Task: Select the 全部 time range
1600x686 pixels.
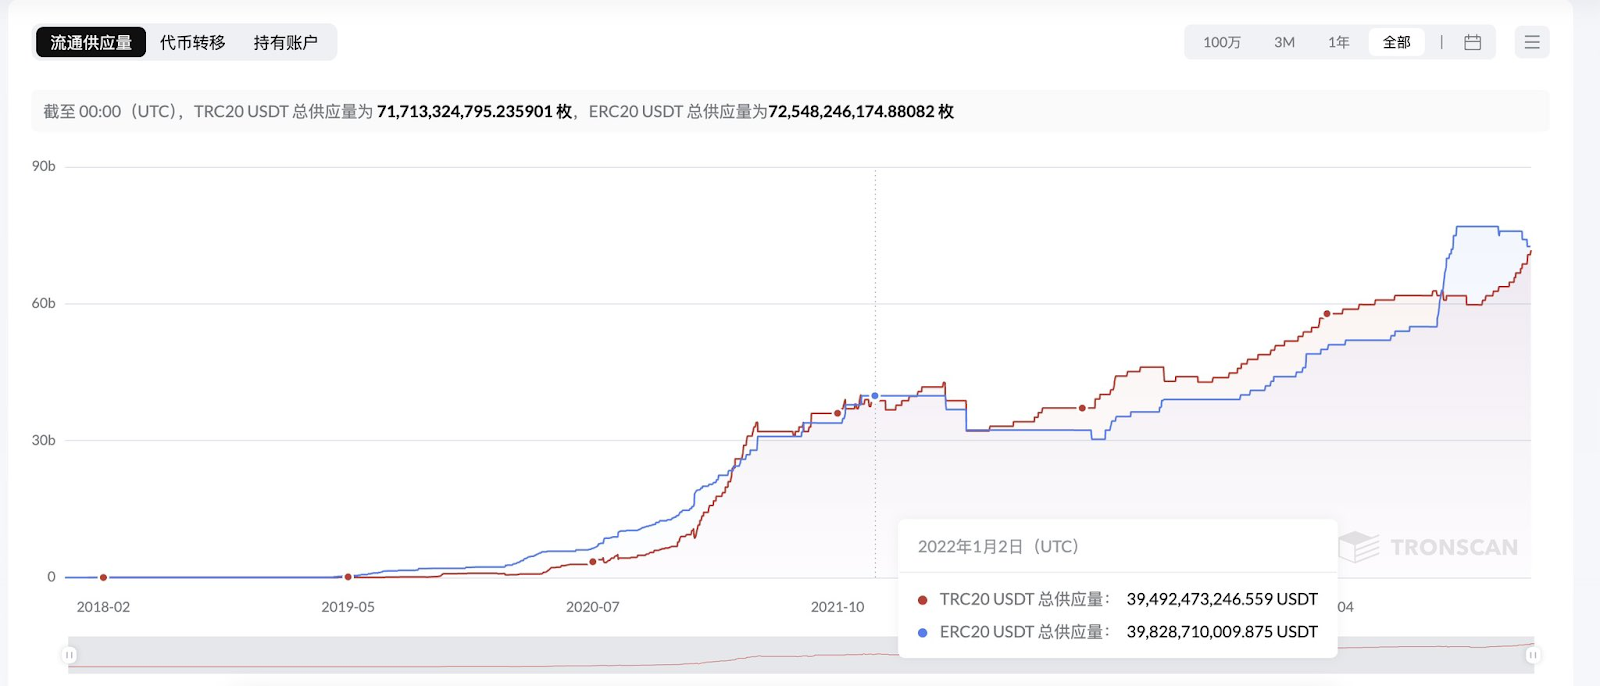Action: click(x=1396, y=42)
